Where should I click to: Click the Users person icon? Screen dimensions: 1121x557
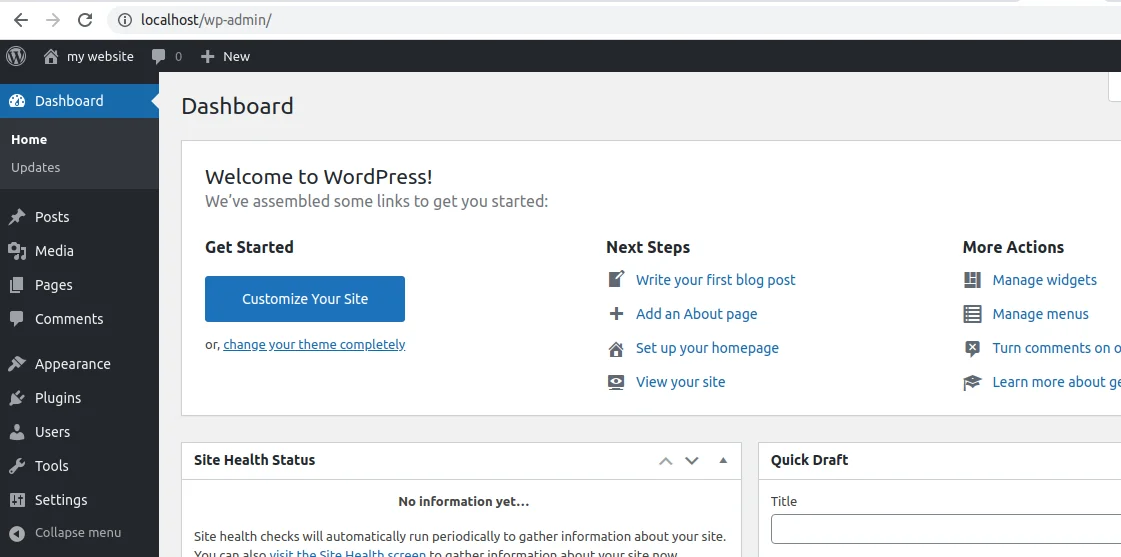(x=17, y=432)
